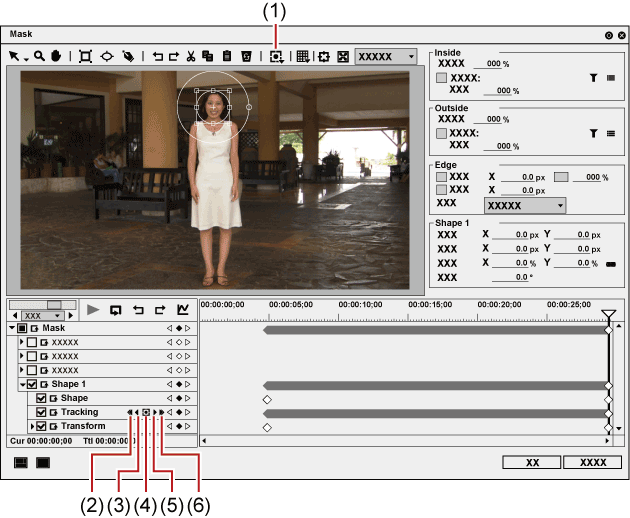Add keyframe diamond on Mask row
Screen dimensions: 630x518
click(x=179, y=328)
